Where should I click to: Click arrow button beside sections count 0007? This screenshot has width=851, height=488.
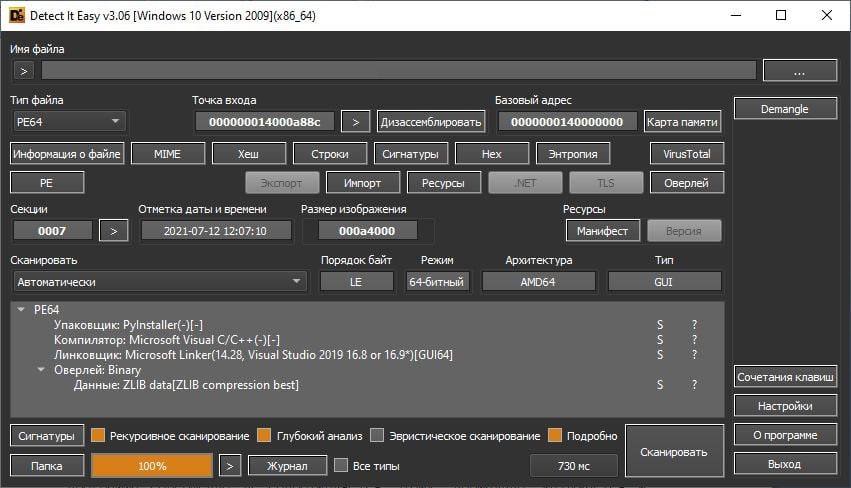(113, 231)
